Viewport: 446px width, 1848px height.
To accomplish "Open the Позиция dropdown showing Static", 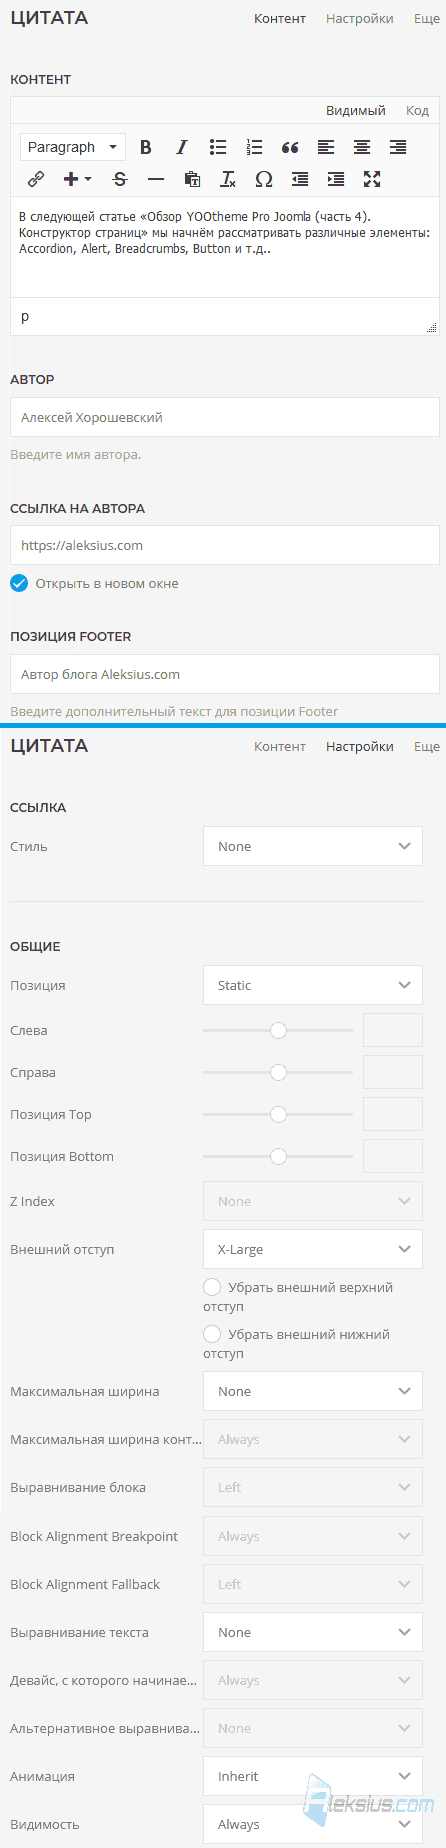I will pyautogui.click(x=313, y=985).
